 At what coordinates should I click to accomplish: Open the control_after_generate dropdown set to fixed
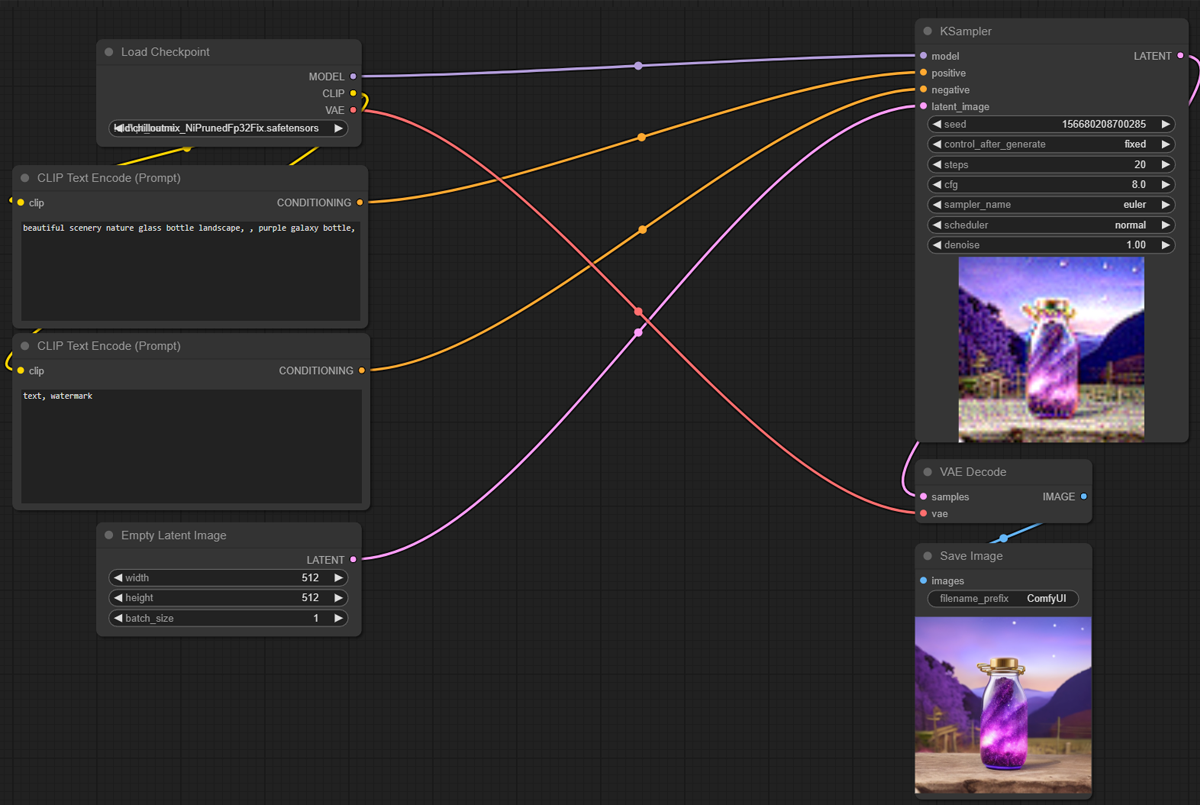click(1050, 144)
